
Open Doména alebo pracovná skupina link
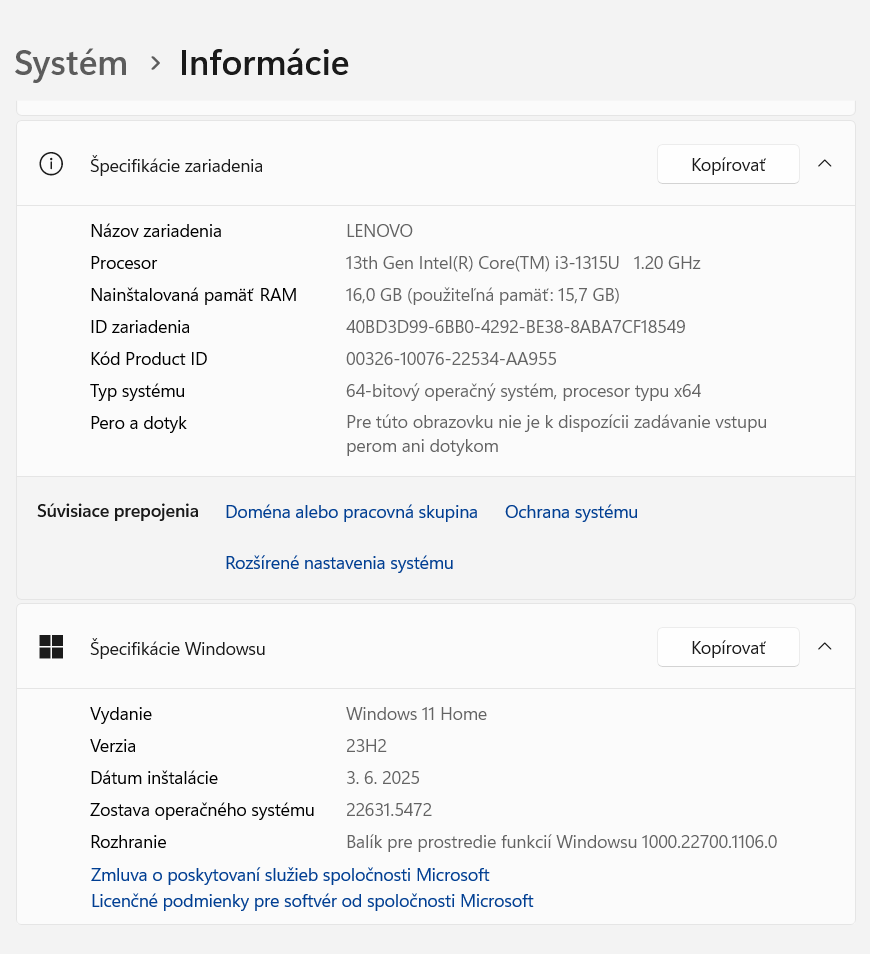click(x=351, y=512)
